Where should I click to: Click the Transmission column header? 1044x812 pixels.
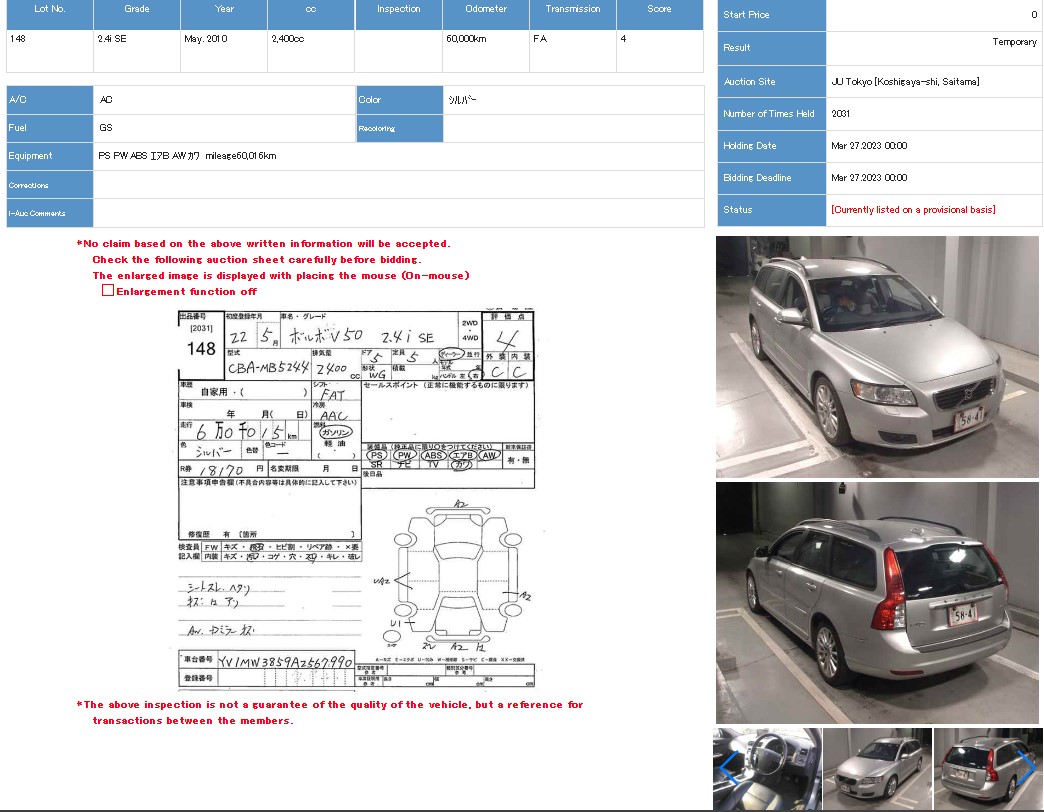[x=573, y=9]
